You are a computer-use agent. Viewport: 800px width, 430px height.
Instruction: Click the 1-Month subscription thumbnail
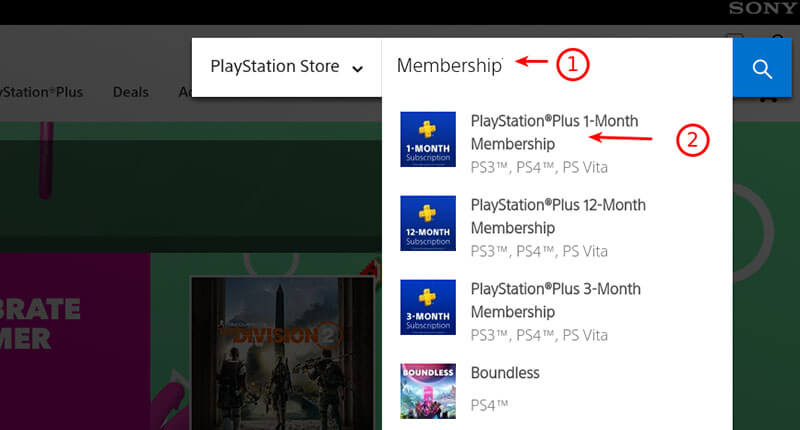pos(428,139)
